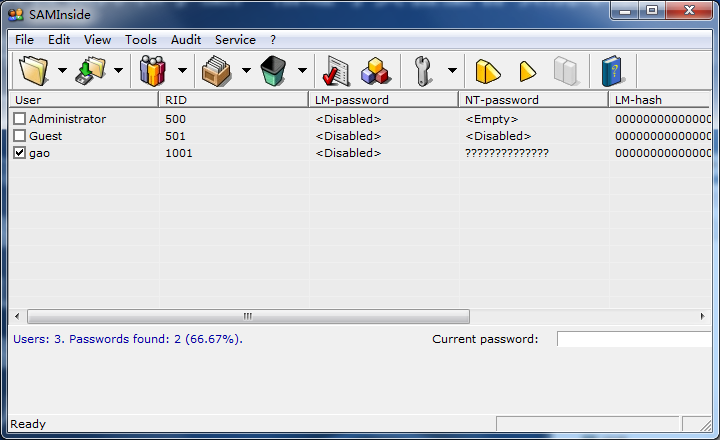The height and width of the screenshot is (440, 720).
Task: Click the import local users icon
Action: 90,71
